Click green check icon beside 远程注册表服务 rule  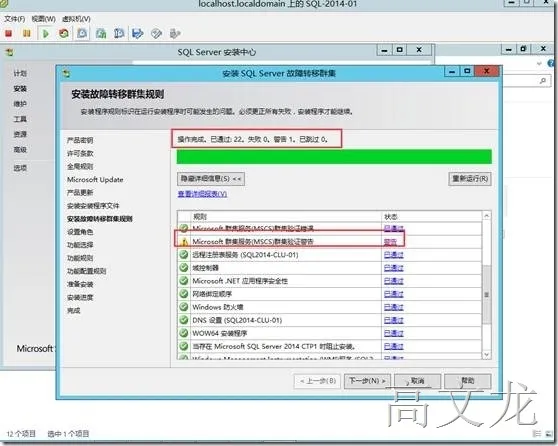tap(184, 255)
